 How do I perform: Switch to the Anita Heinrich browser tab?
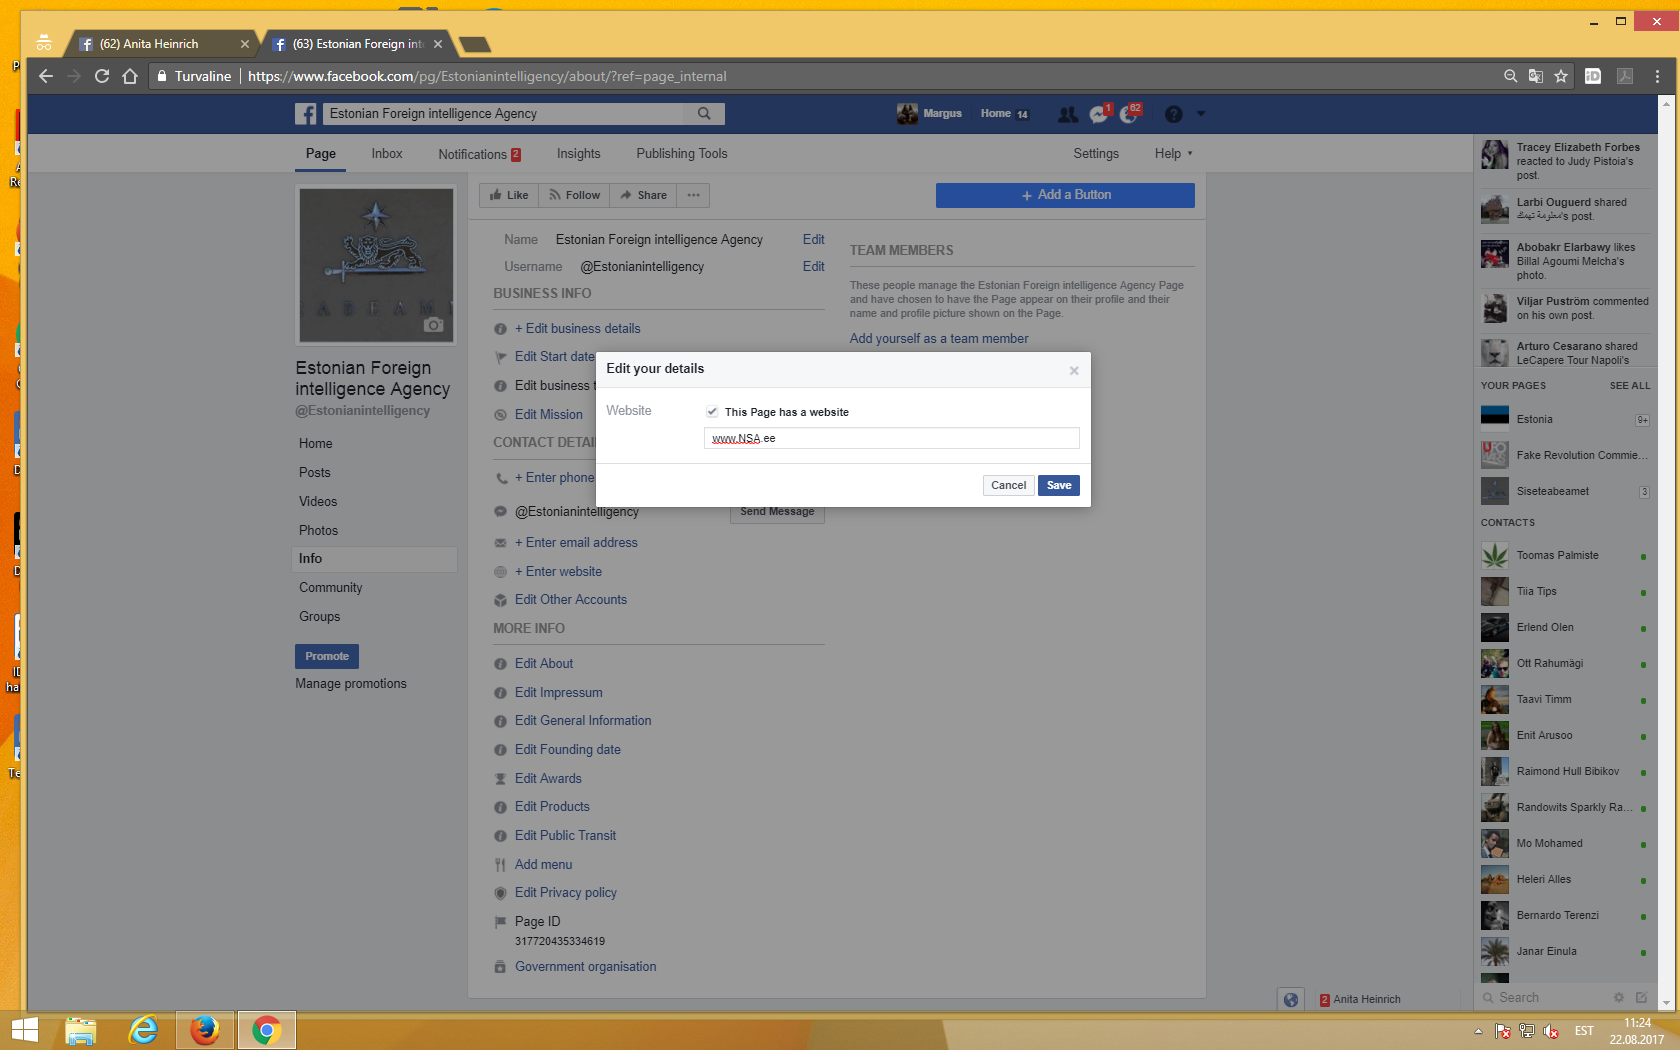click(x=160, y=44)
